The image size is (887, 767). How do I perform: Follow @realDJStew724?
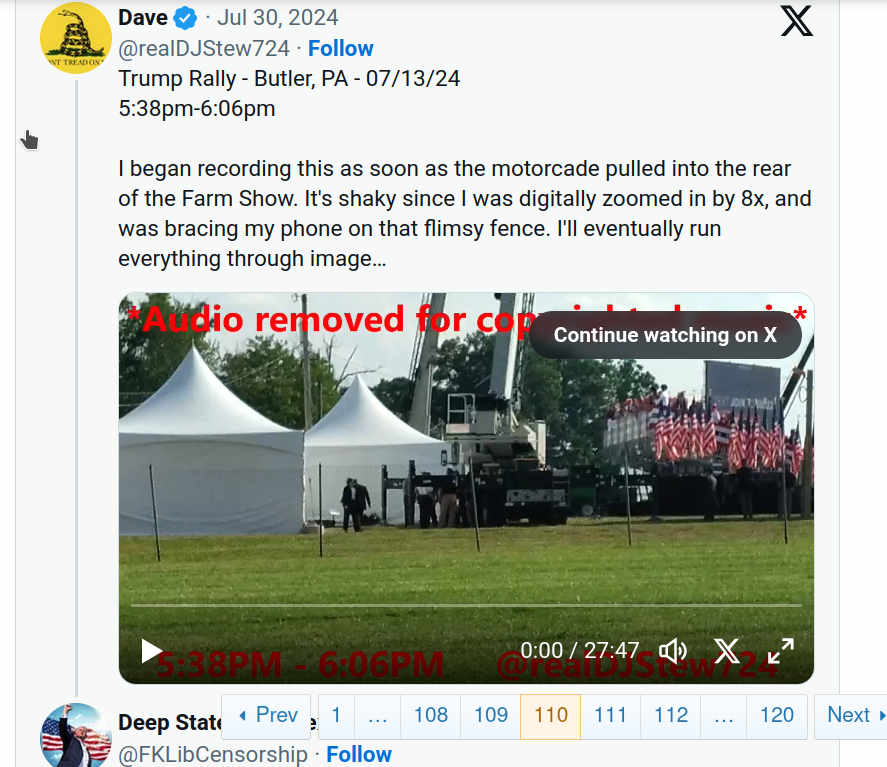pyautogui.click(x=340, y=48)
